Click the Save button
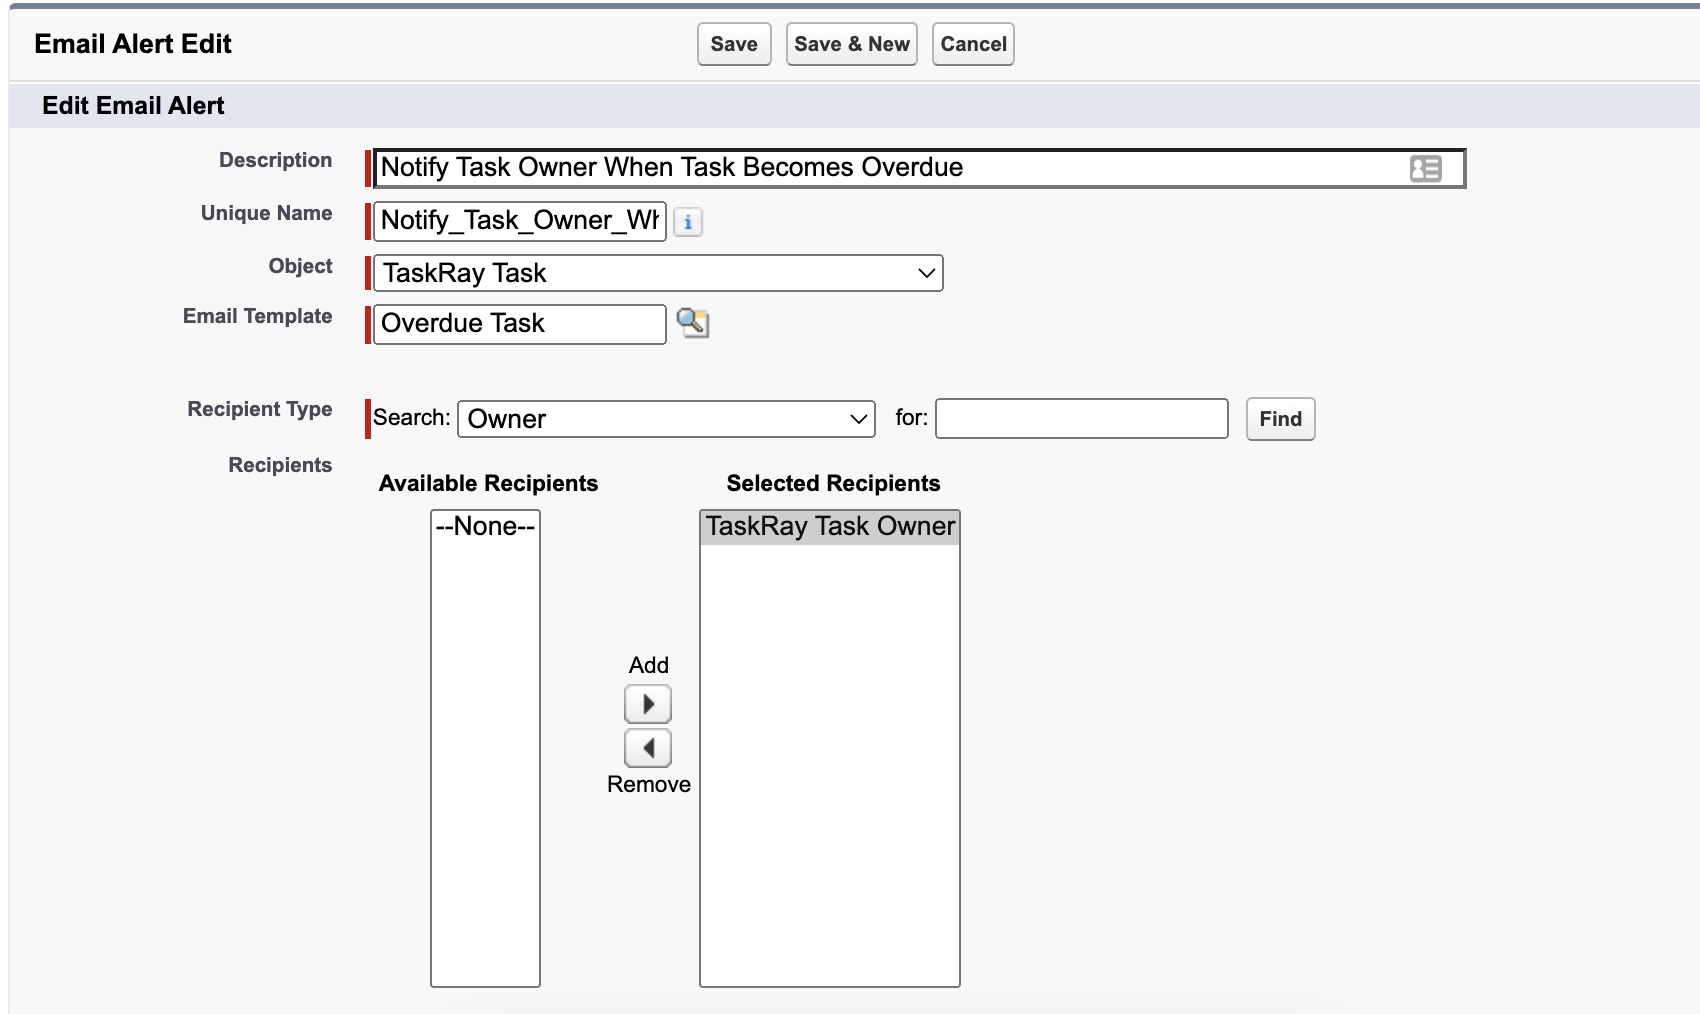The image size is (1700, 1014). [x=734, y=44]
